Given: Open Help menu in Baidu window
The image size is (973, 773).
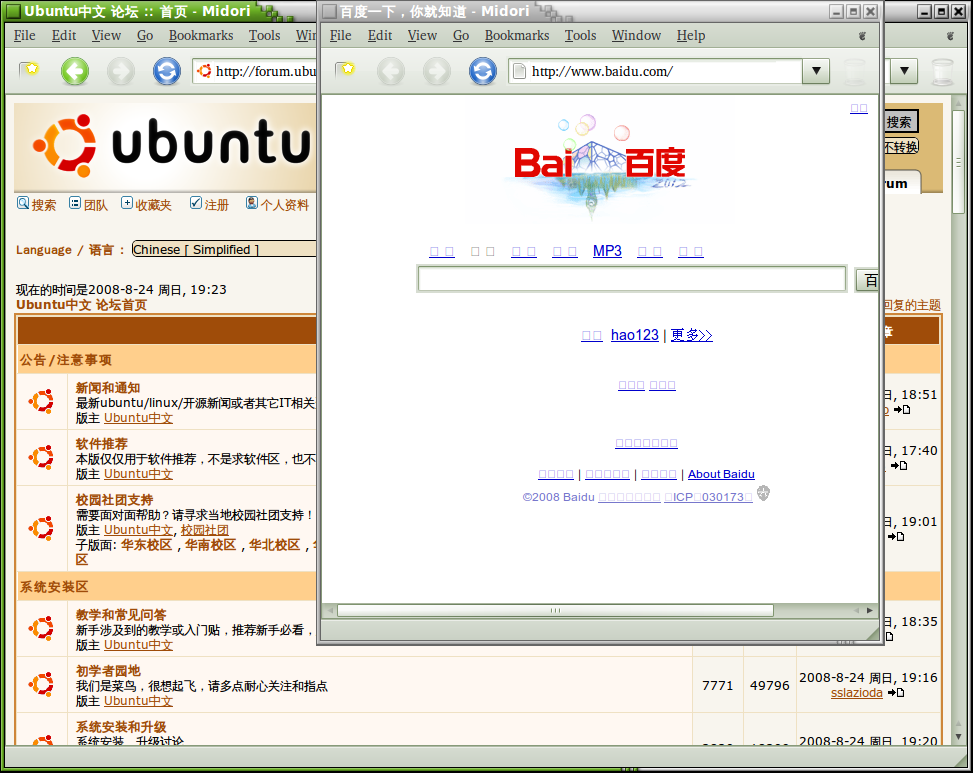Looking at the screenshot, I should coord(691,36).
